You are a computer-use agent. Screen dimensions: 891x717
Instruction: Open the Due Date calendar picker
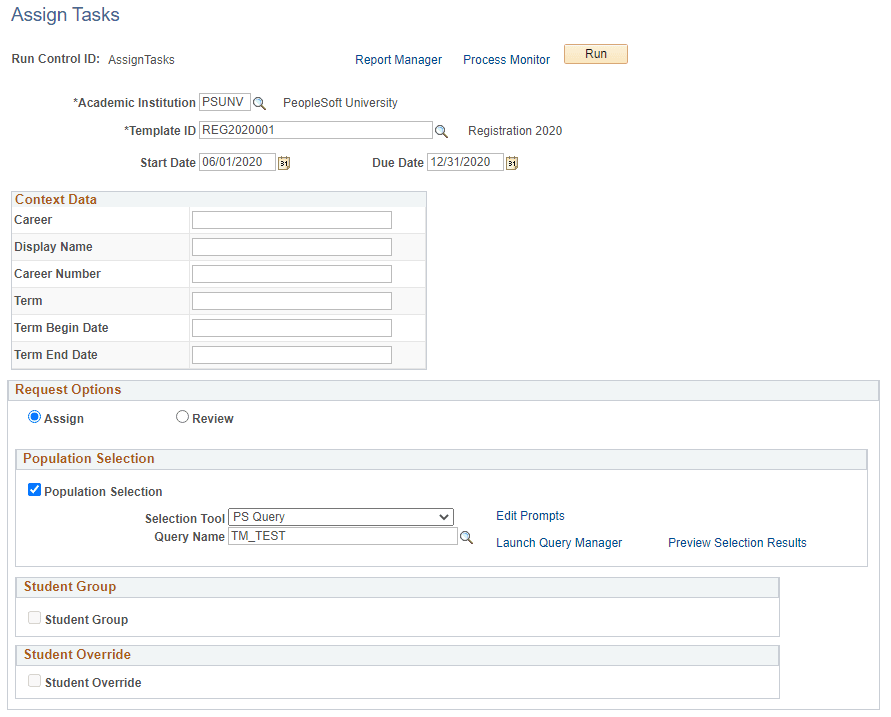click(x=511, y=162)
